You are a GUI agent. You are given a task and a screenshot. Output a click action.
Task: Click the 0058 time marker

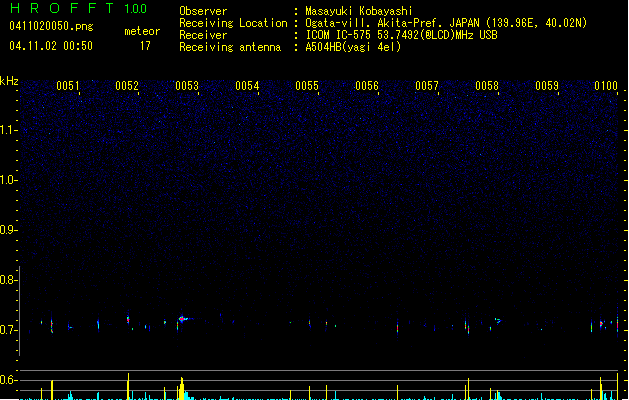coord(487,86)
